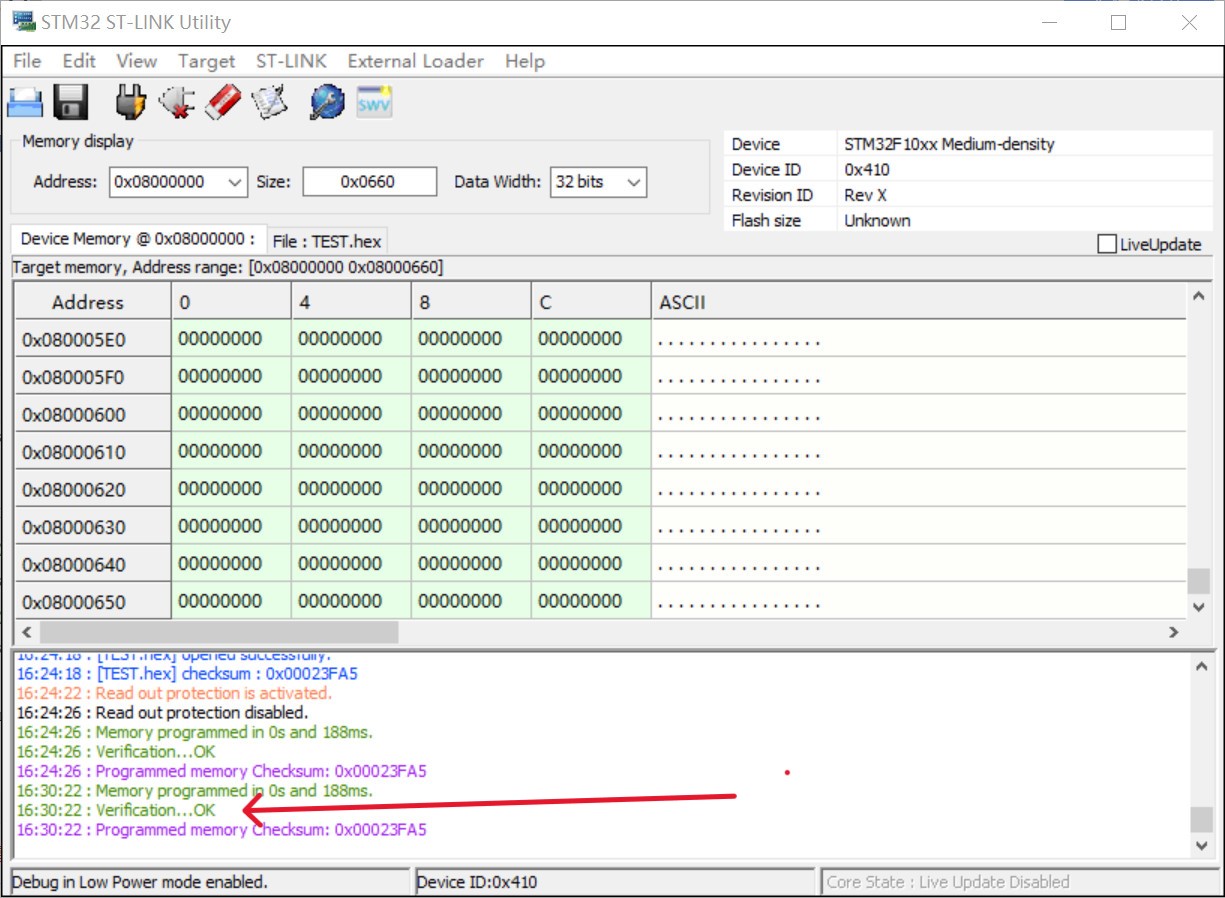The width and height of the screenshot is (1225, 898).
Task: Select address row 0x08000650
Action: point(93,602)
